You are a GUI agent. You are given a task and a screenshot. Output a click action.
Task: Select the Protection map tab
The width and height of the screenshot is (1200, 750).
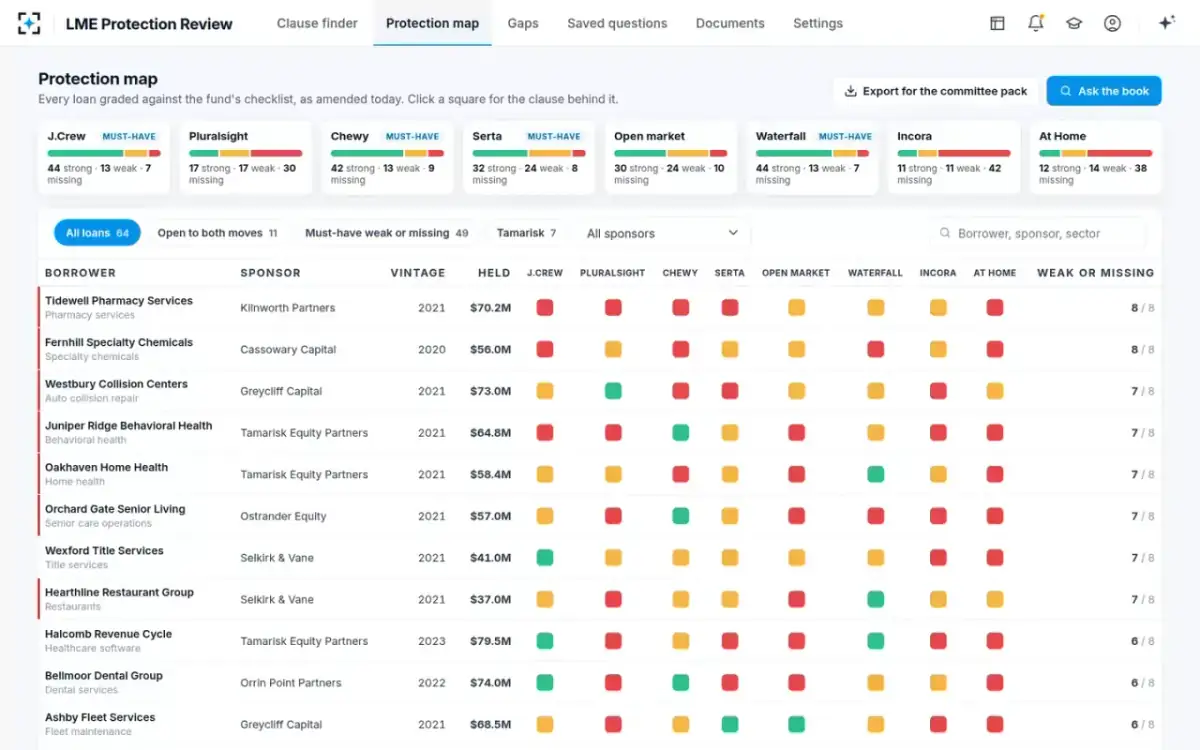pos(432,23)
